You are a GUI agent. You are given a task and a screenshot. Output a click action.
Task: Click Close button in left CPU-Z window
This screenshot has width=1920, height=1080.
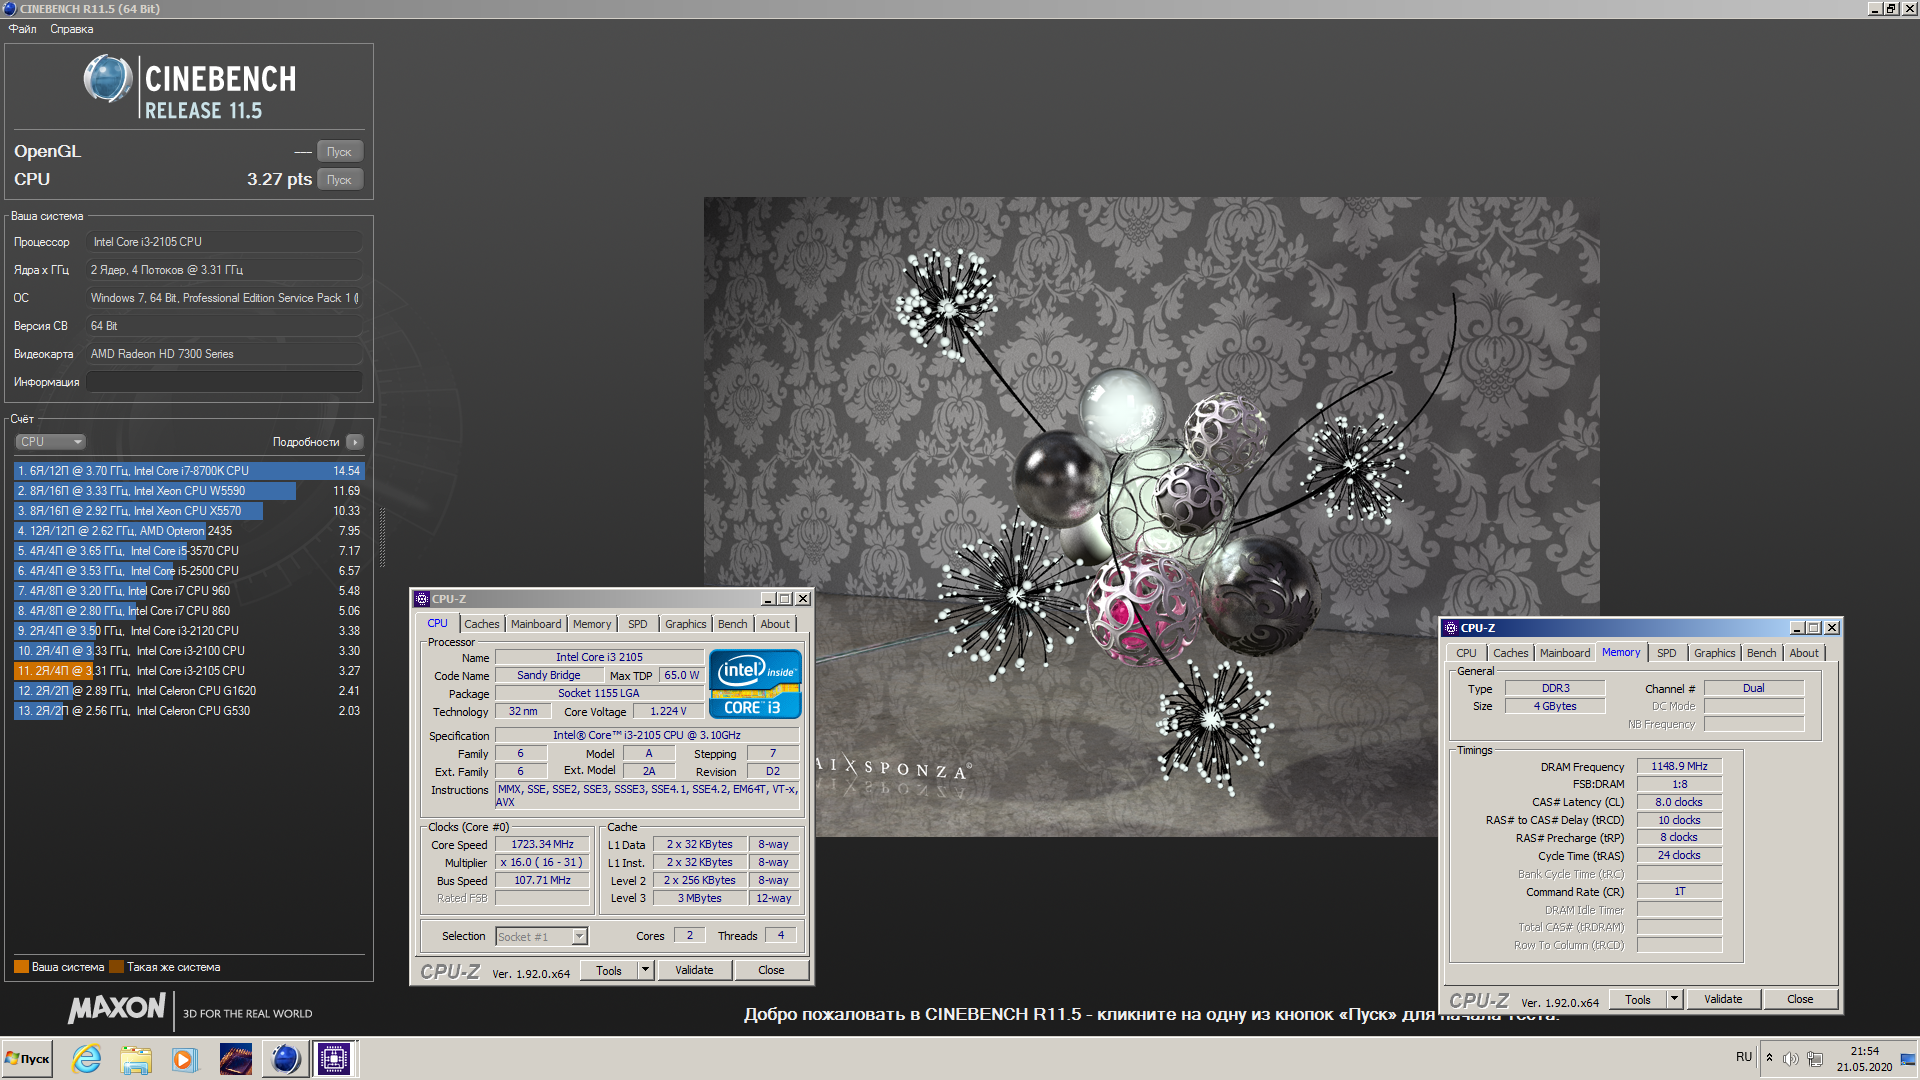771,970
